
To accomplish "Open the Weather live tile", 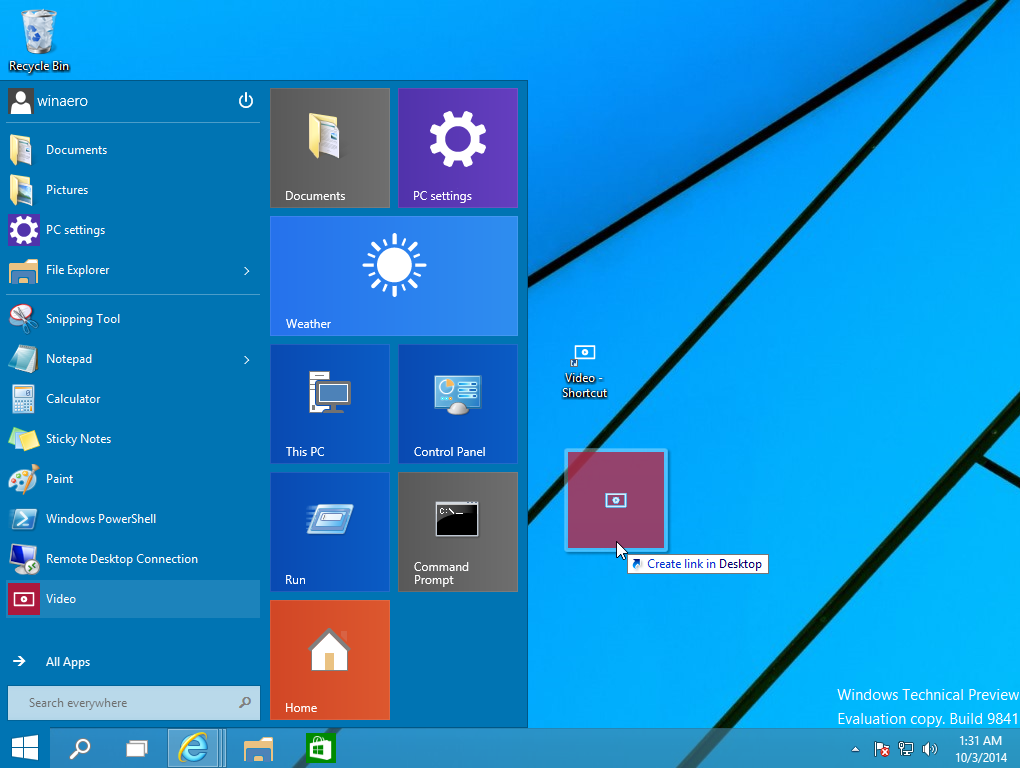I will pyautogui.click(x=393, y=276).
